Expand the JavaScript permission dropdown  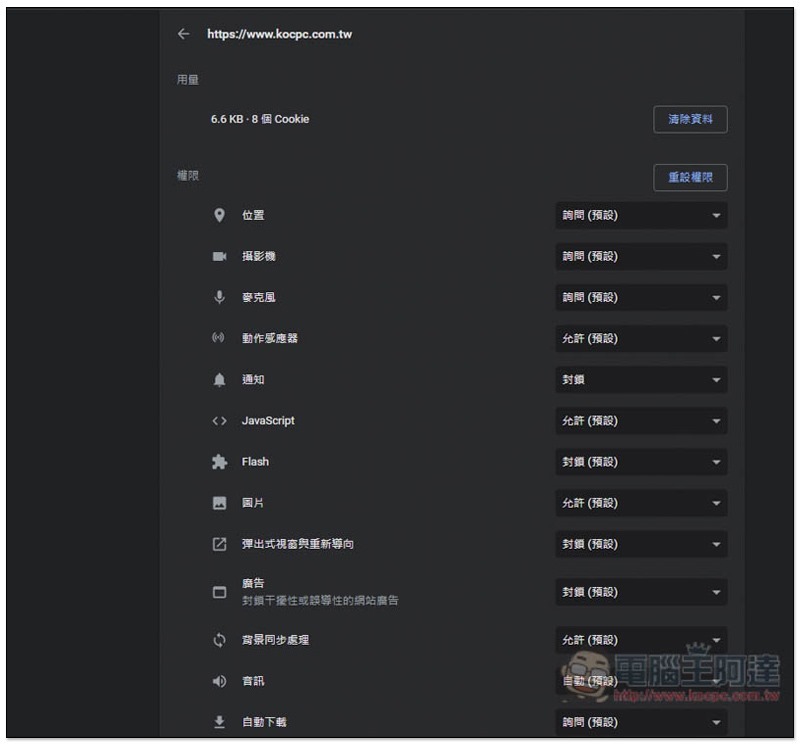pyautogui.click(x=641, y=421)
